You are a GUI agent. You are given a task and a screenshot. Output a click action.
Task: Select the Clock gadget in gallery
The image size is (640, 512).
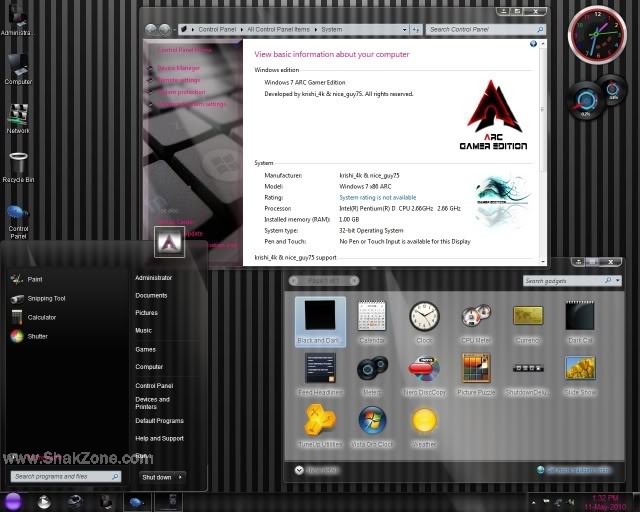(424, 322)
